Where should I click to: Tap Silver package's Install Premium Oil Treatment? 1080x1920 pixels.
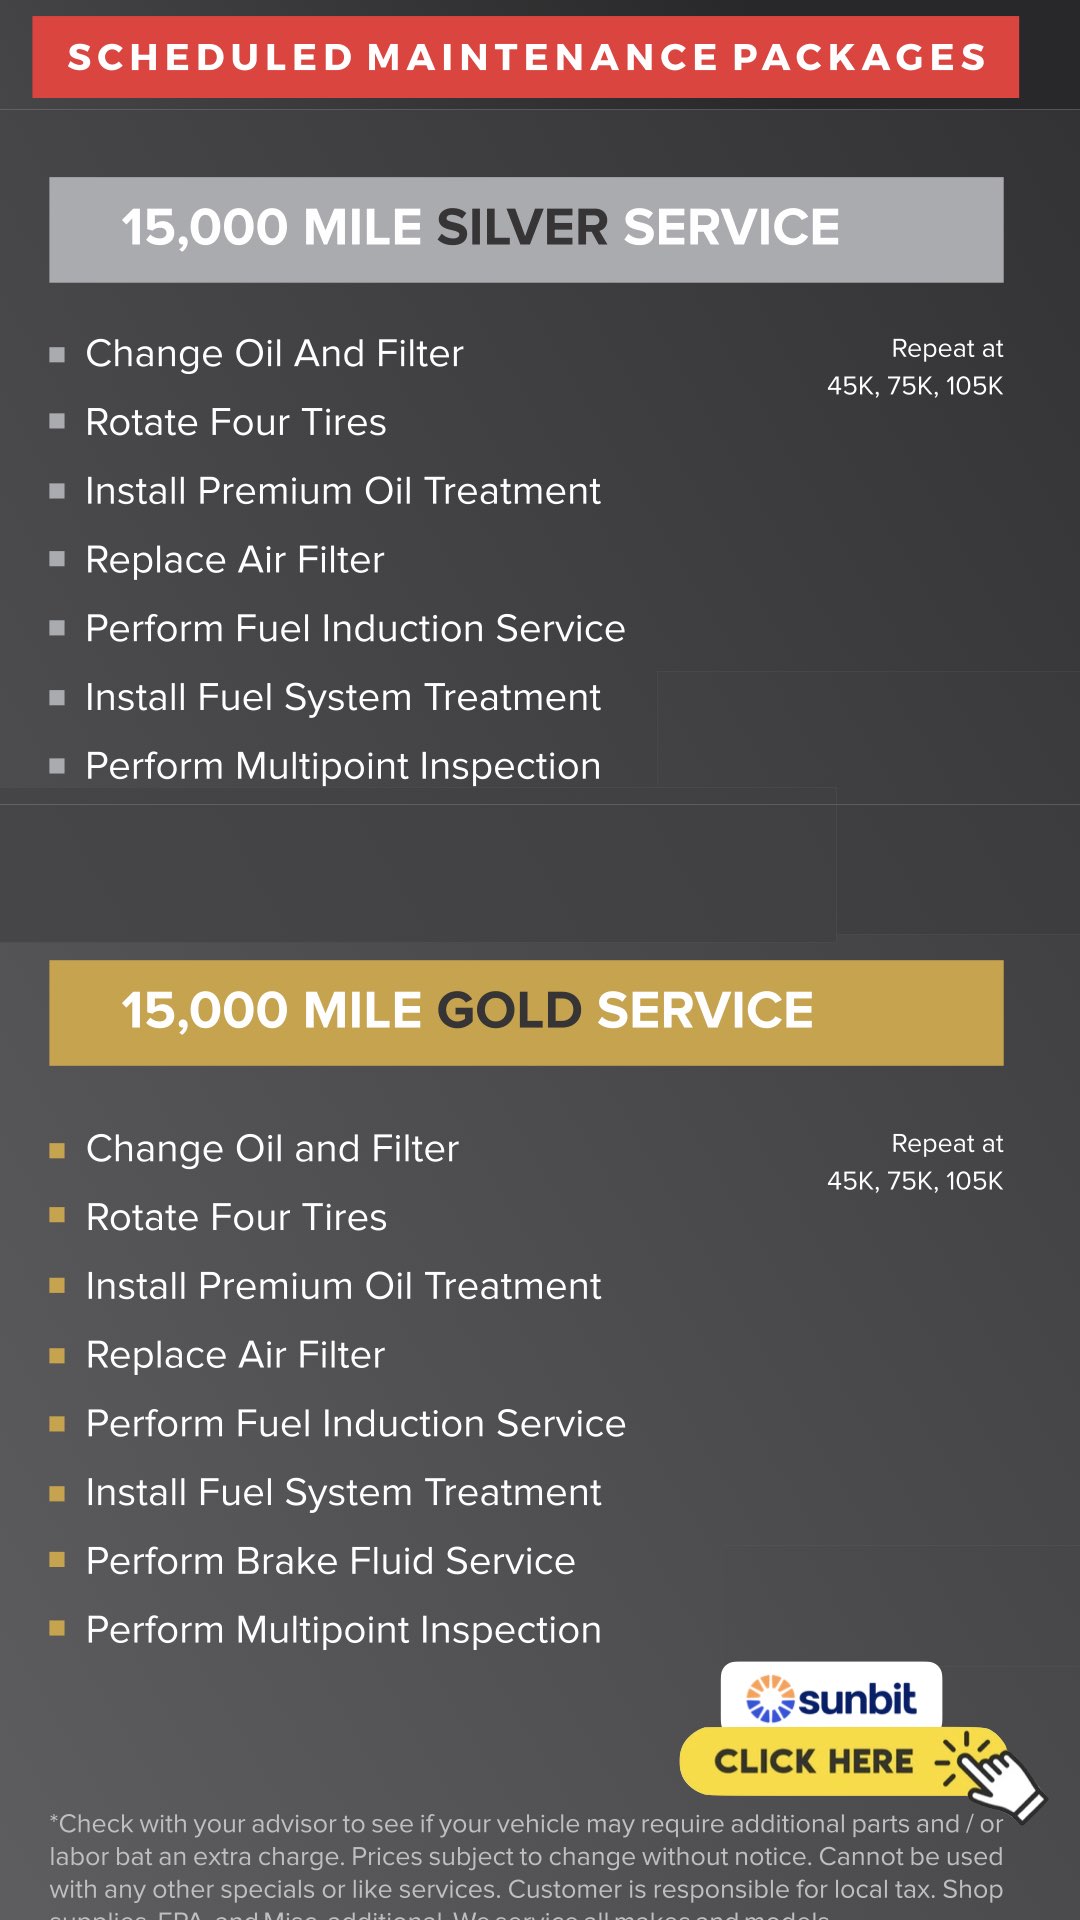(x=343, y=491)
